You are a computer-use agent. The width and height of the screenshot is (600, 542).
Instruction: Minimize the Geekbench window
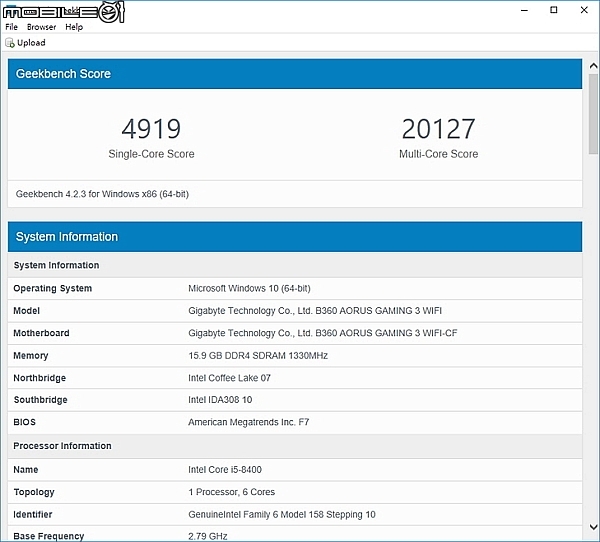(524, 10)
